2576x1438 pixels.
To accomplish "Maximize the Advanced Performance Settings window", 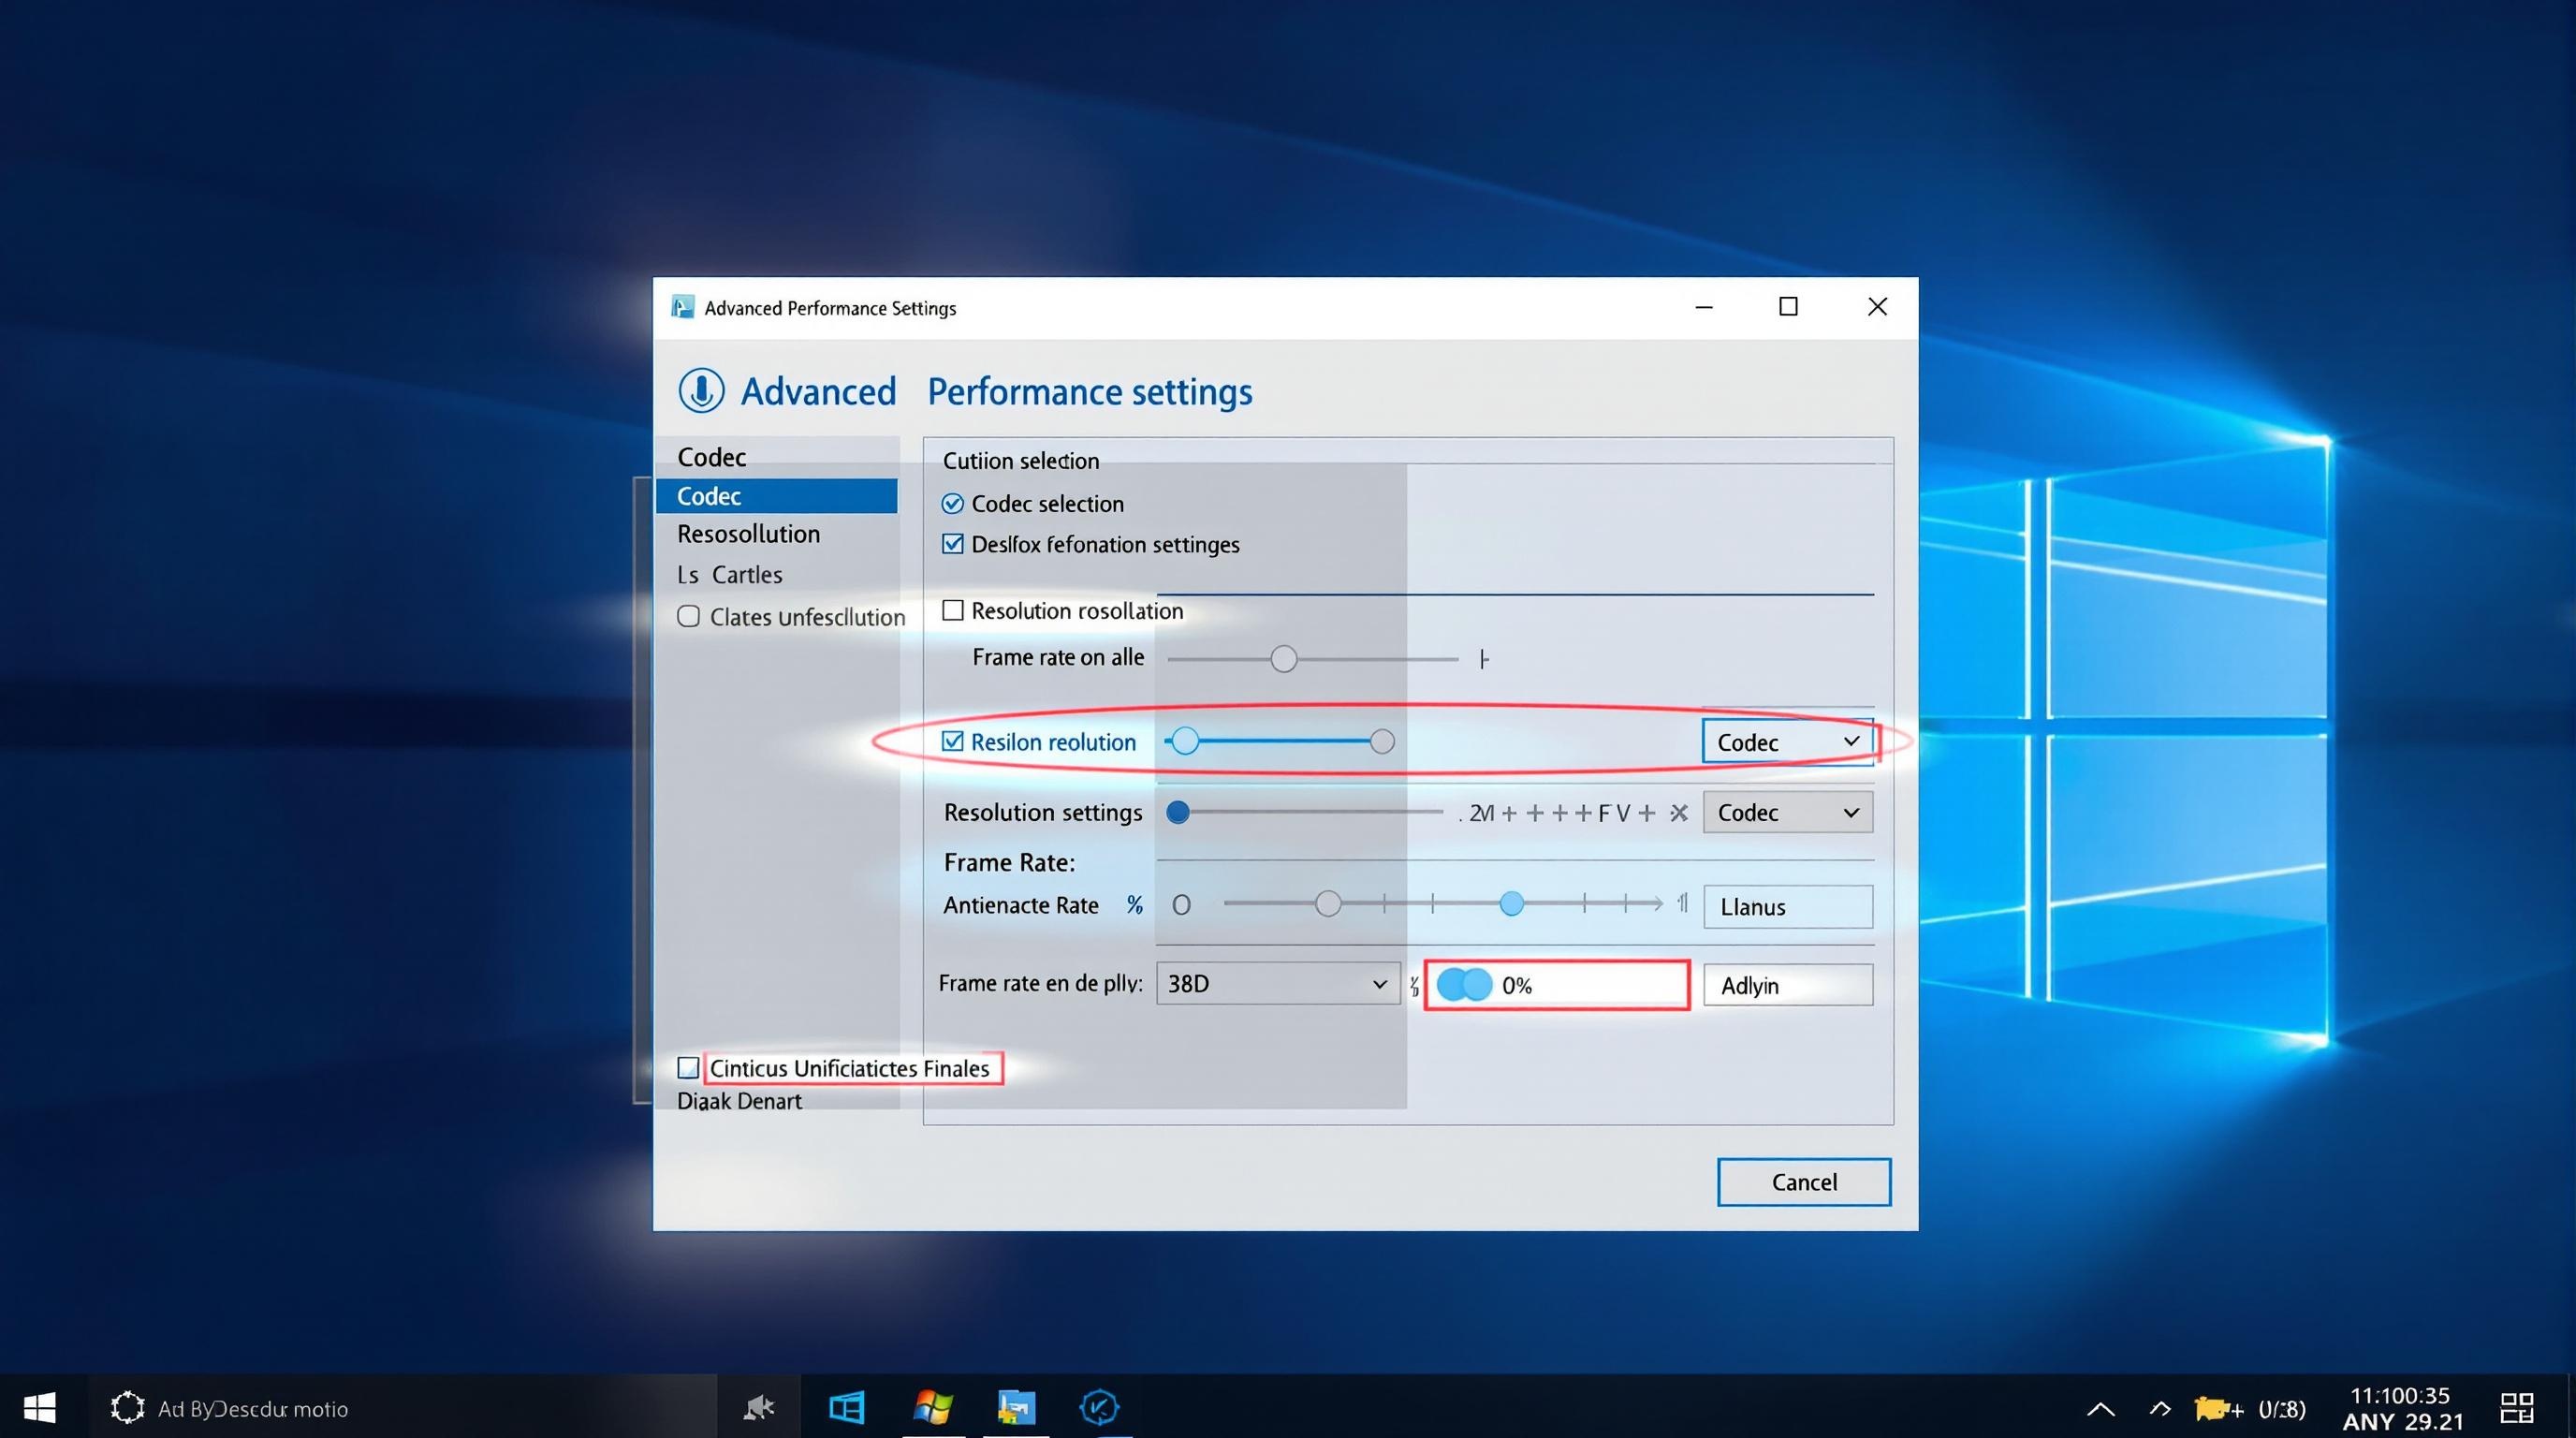I will click(1788, 307).
